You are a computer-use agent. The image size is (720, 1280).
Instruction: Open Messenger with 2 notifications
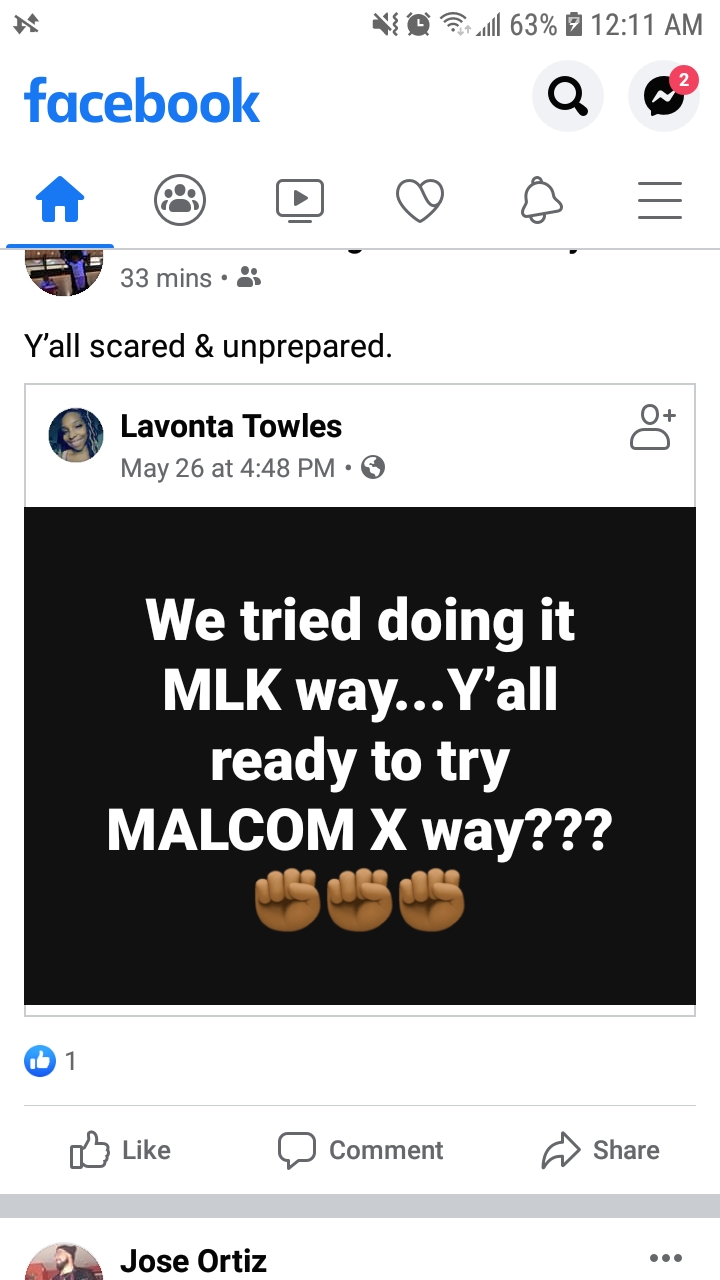664,96
